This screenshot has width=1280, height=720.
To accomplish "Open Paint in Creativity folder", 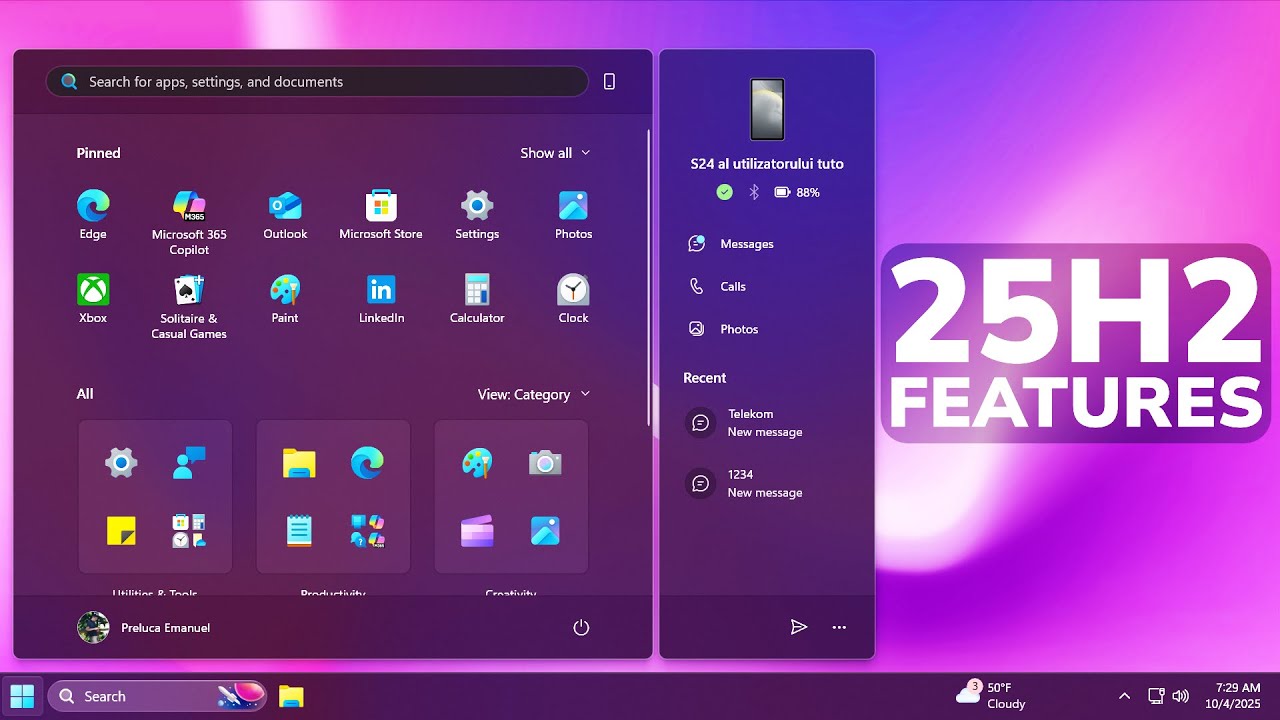I will coord(477,463).
